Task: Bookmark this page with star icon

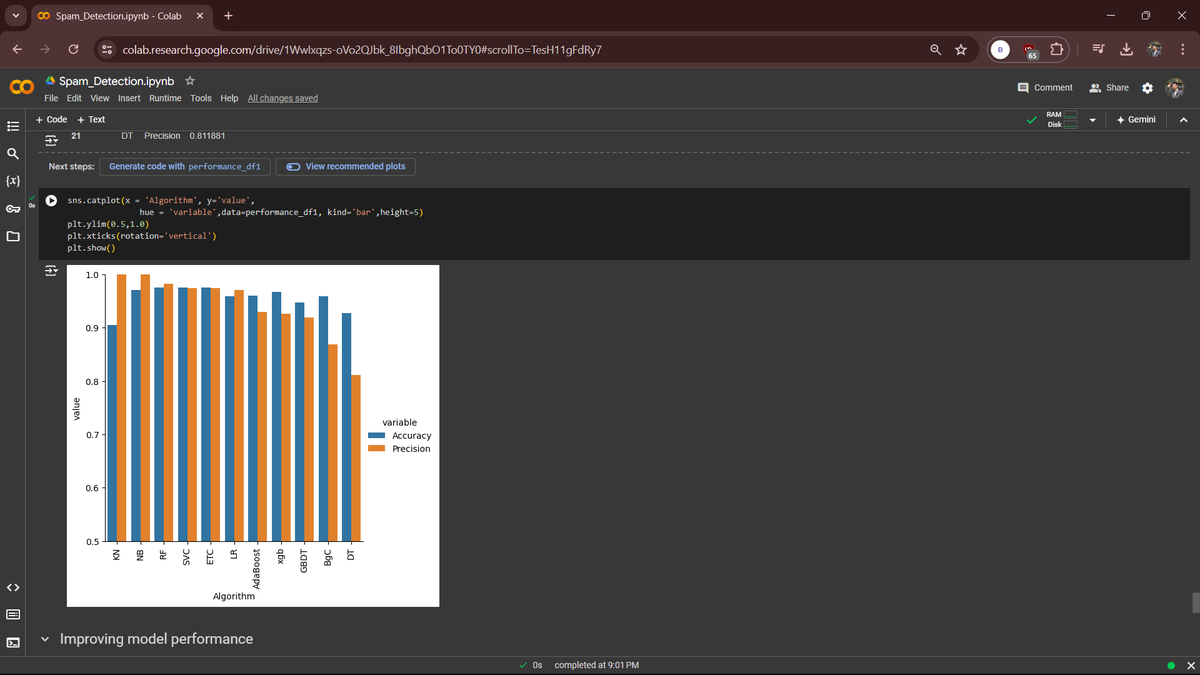Action: pyautogui.click(x=961, y=49)
